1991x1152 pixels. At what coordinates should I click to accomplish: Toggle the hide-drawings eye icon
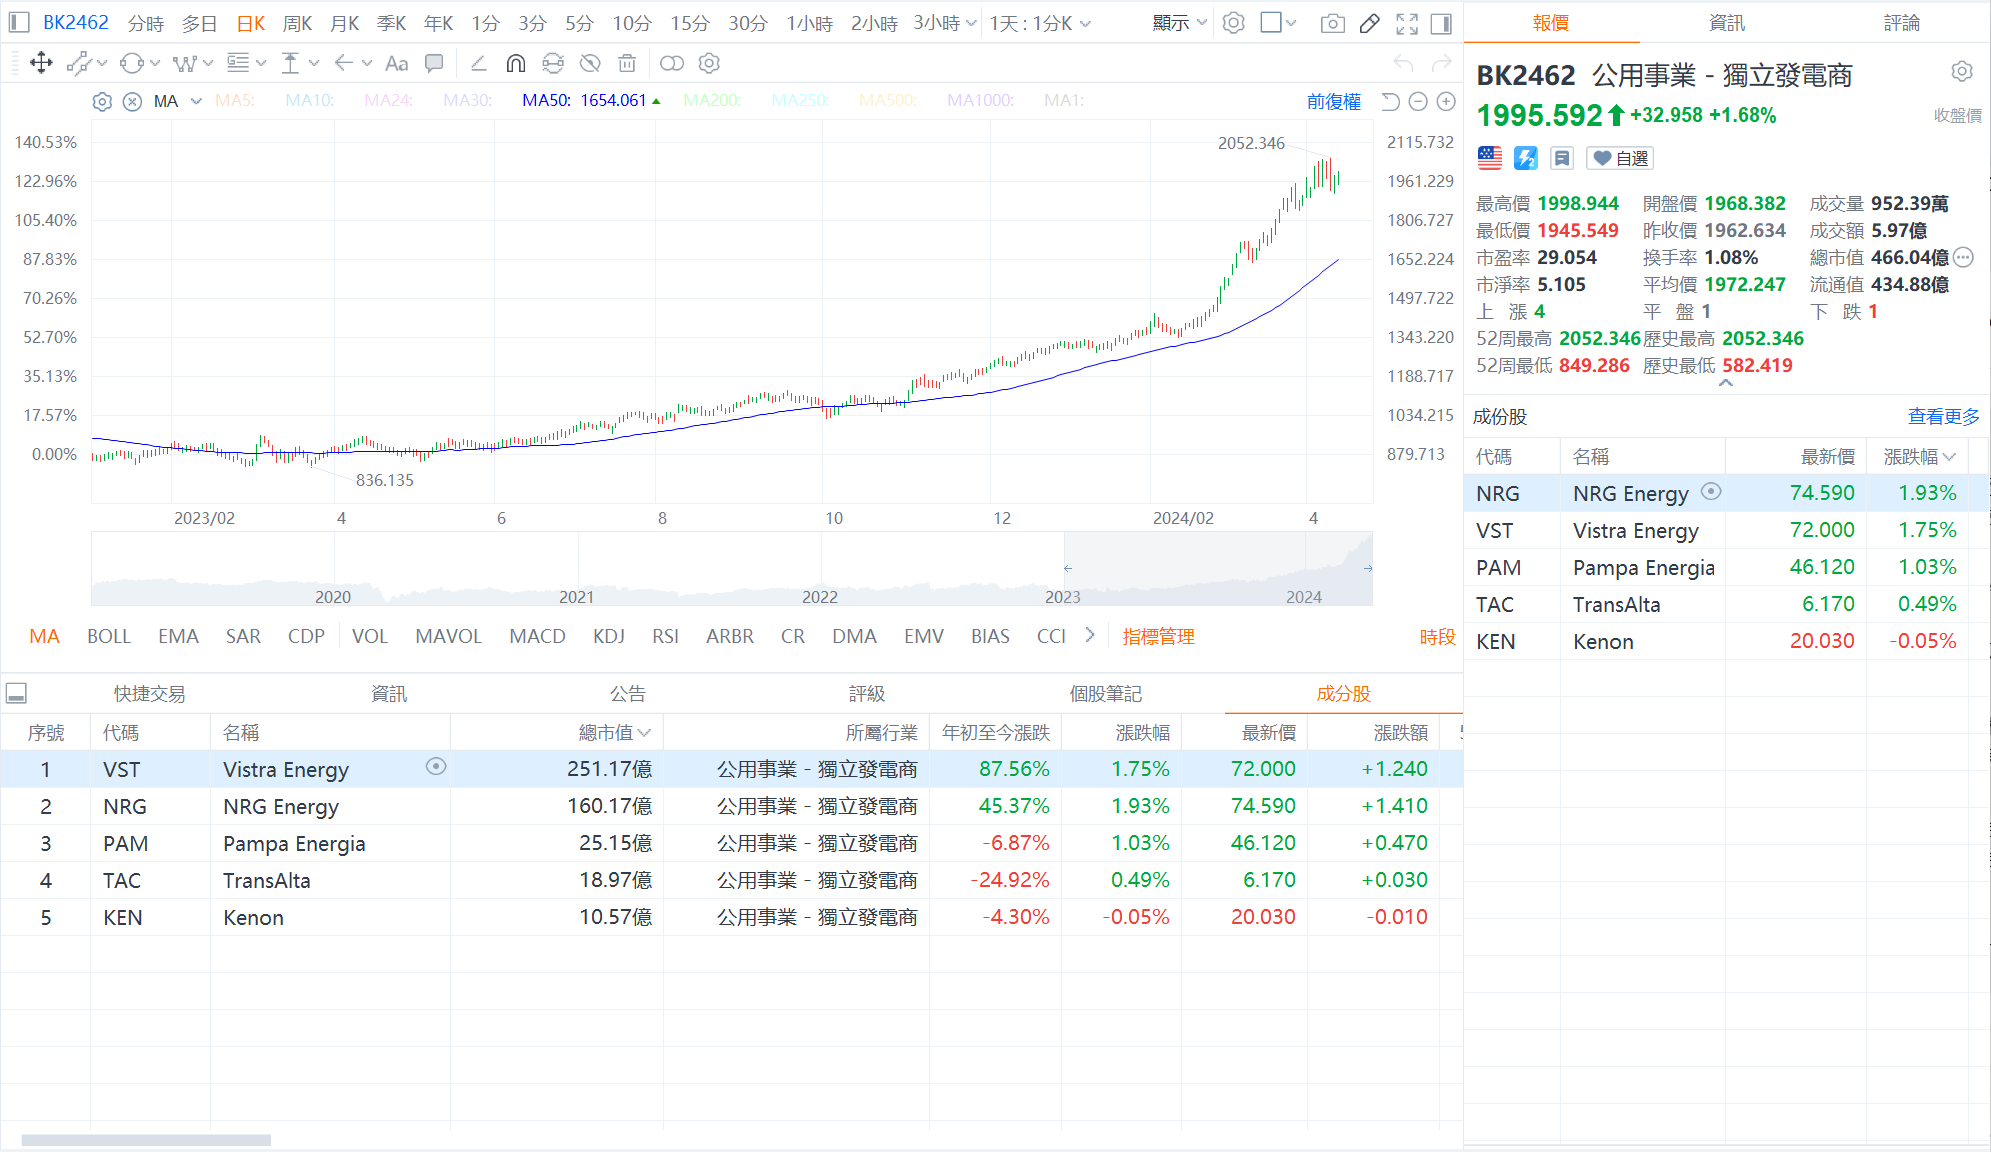590,63
